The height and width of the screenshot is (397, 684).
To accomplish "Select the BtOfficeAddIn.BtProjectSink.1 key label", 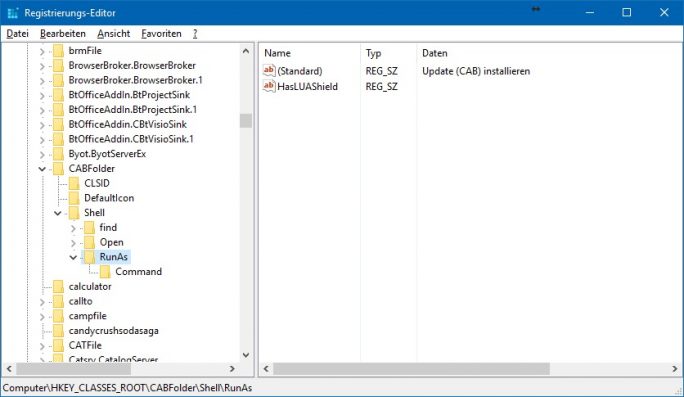I will (x=133, y=110).
